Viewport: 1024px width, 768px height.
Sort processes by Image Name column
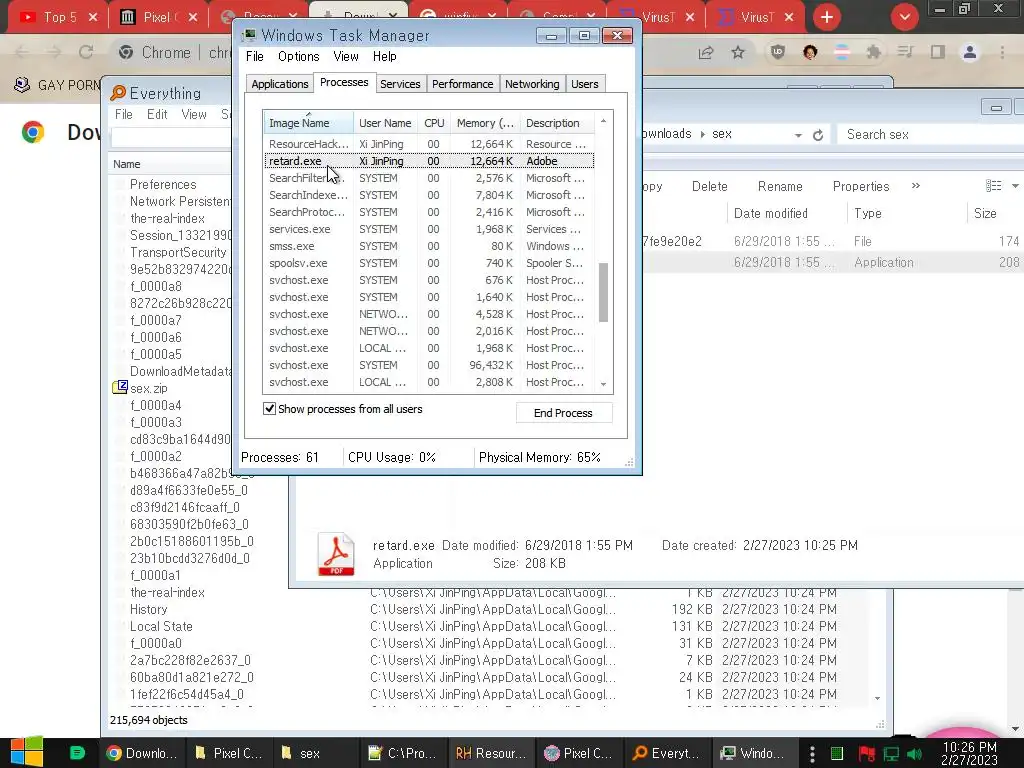(308, 123)
